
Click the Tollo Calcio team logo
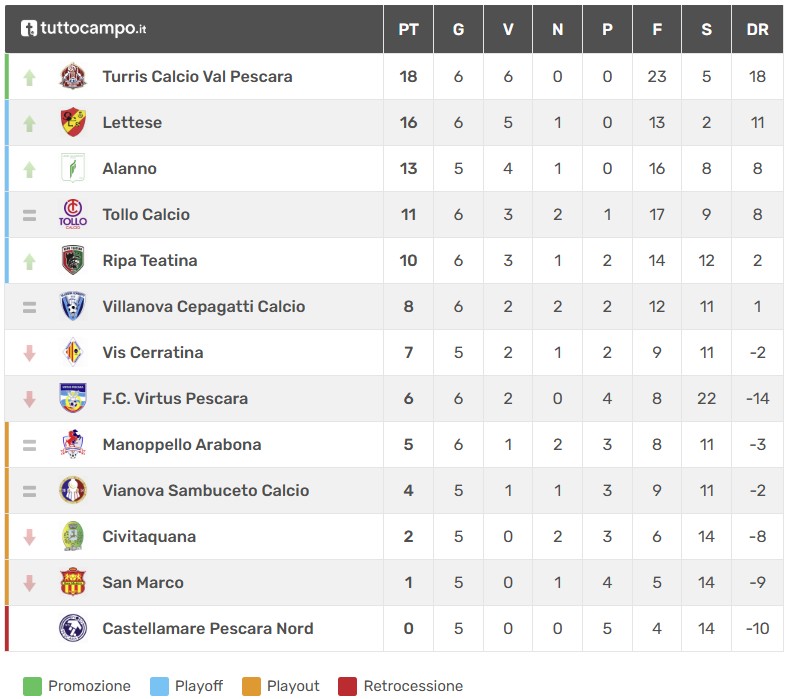click(73, 215)
